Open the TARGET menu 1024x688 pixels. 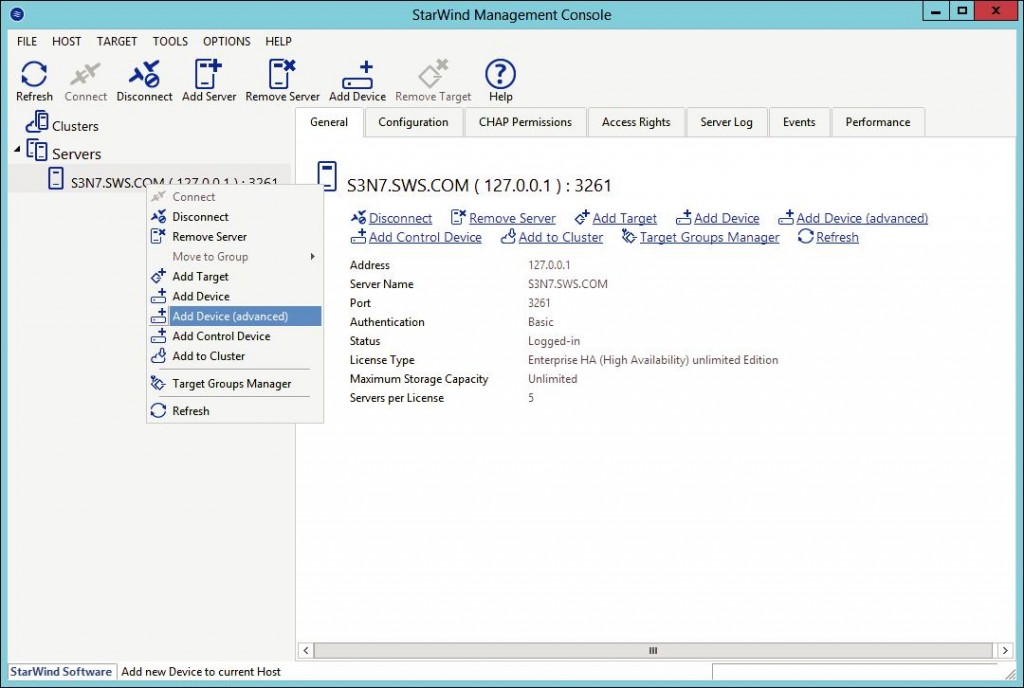click(x=117, y=41)
